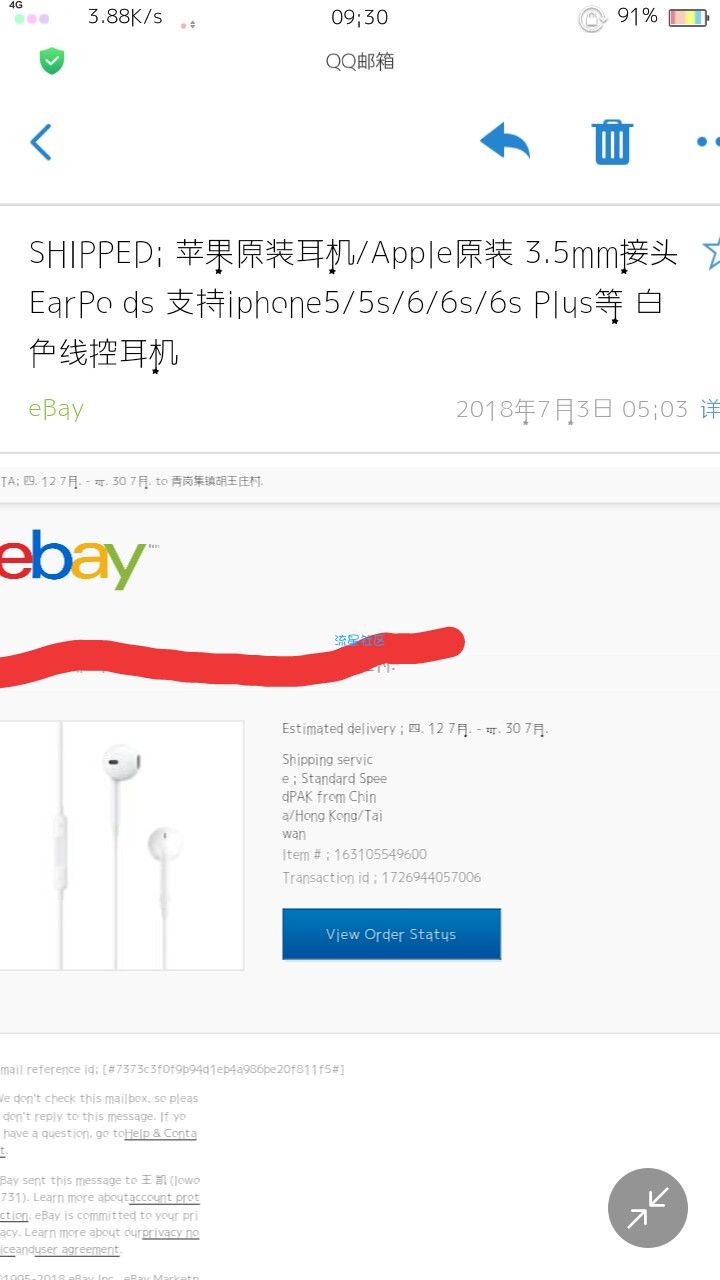Go back with the left arrow icon
Screen dimensions: 720x1280
[41, 142]
